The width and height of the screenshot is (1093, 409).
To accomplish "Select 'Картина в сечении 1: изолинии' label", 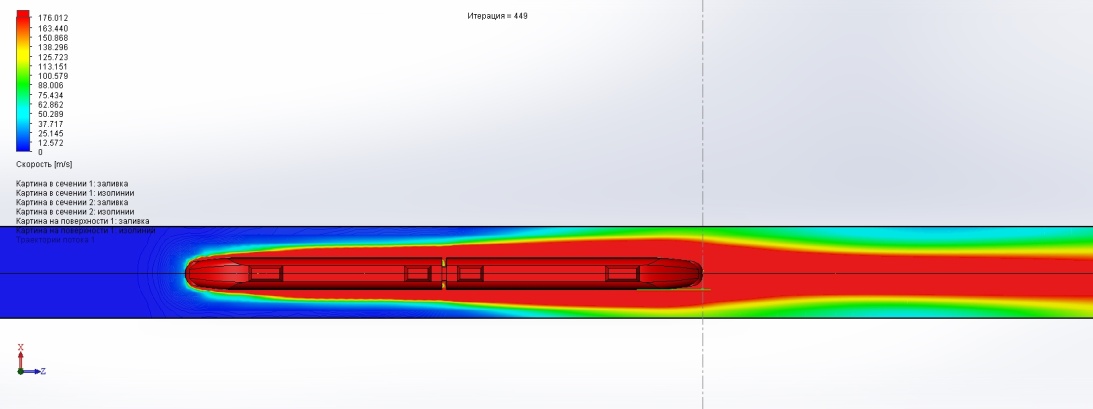I will pyautogui.click(x=75, y=193).
